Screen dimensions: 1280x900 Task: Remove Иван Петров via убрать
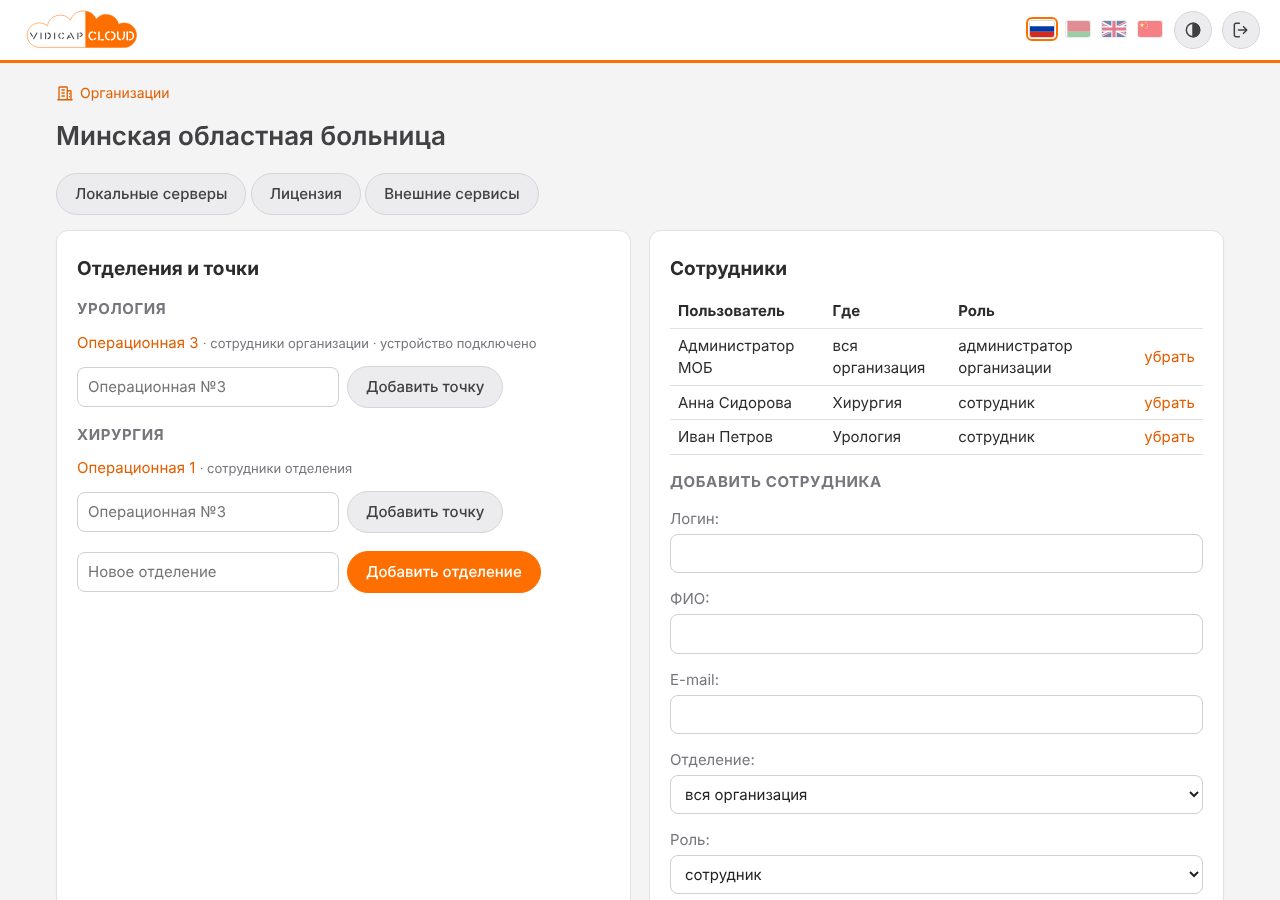coord(1170,437)
